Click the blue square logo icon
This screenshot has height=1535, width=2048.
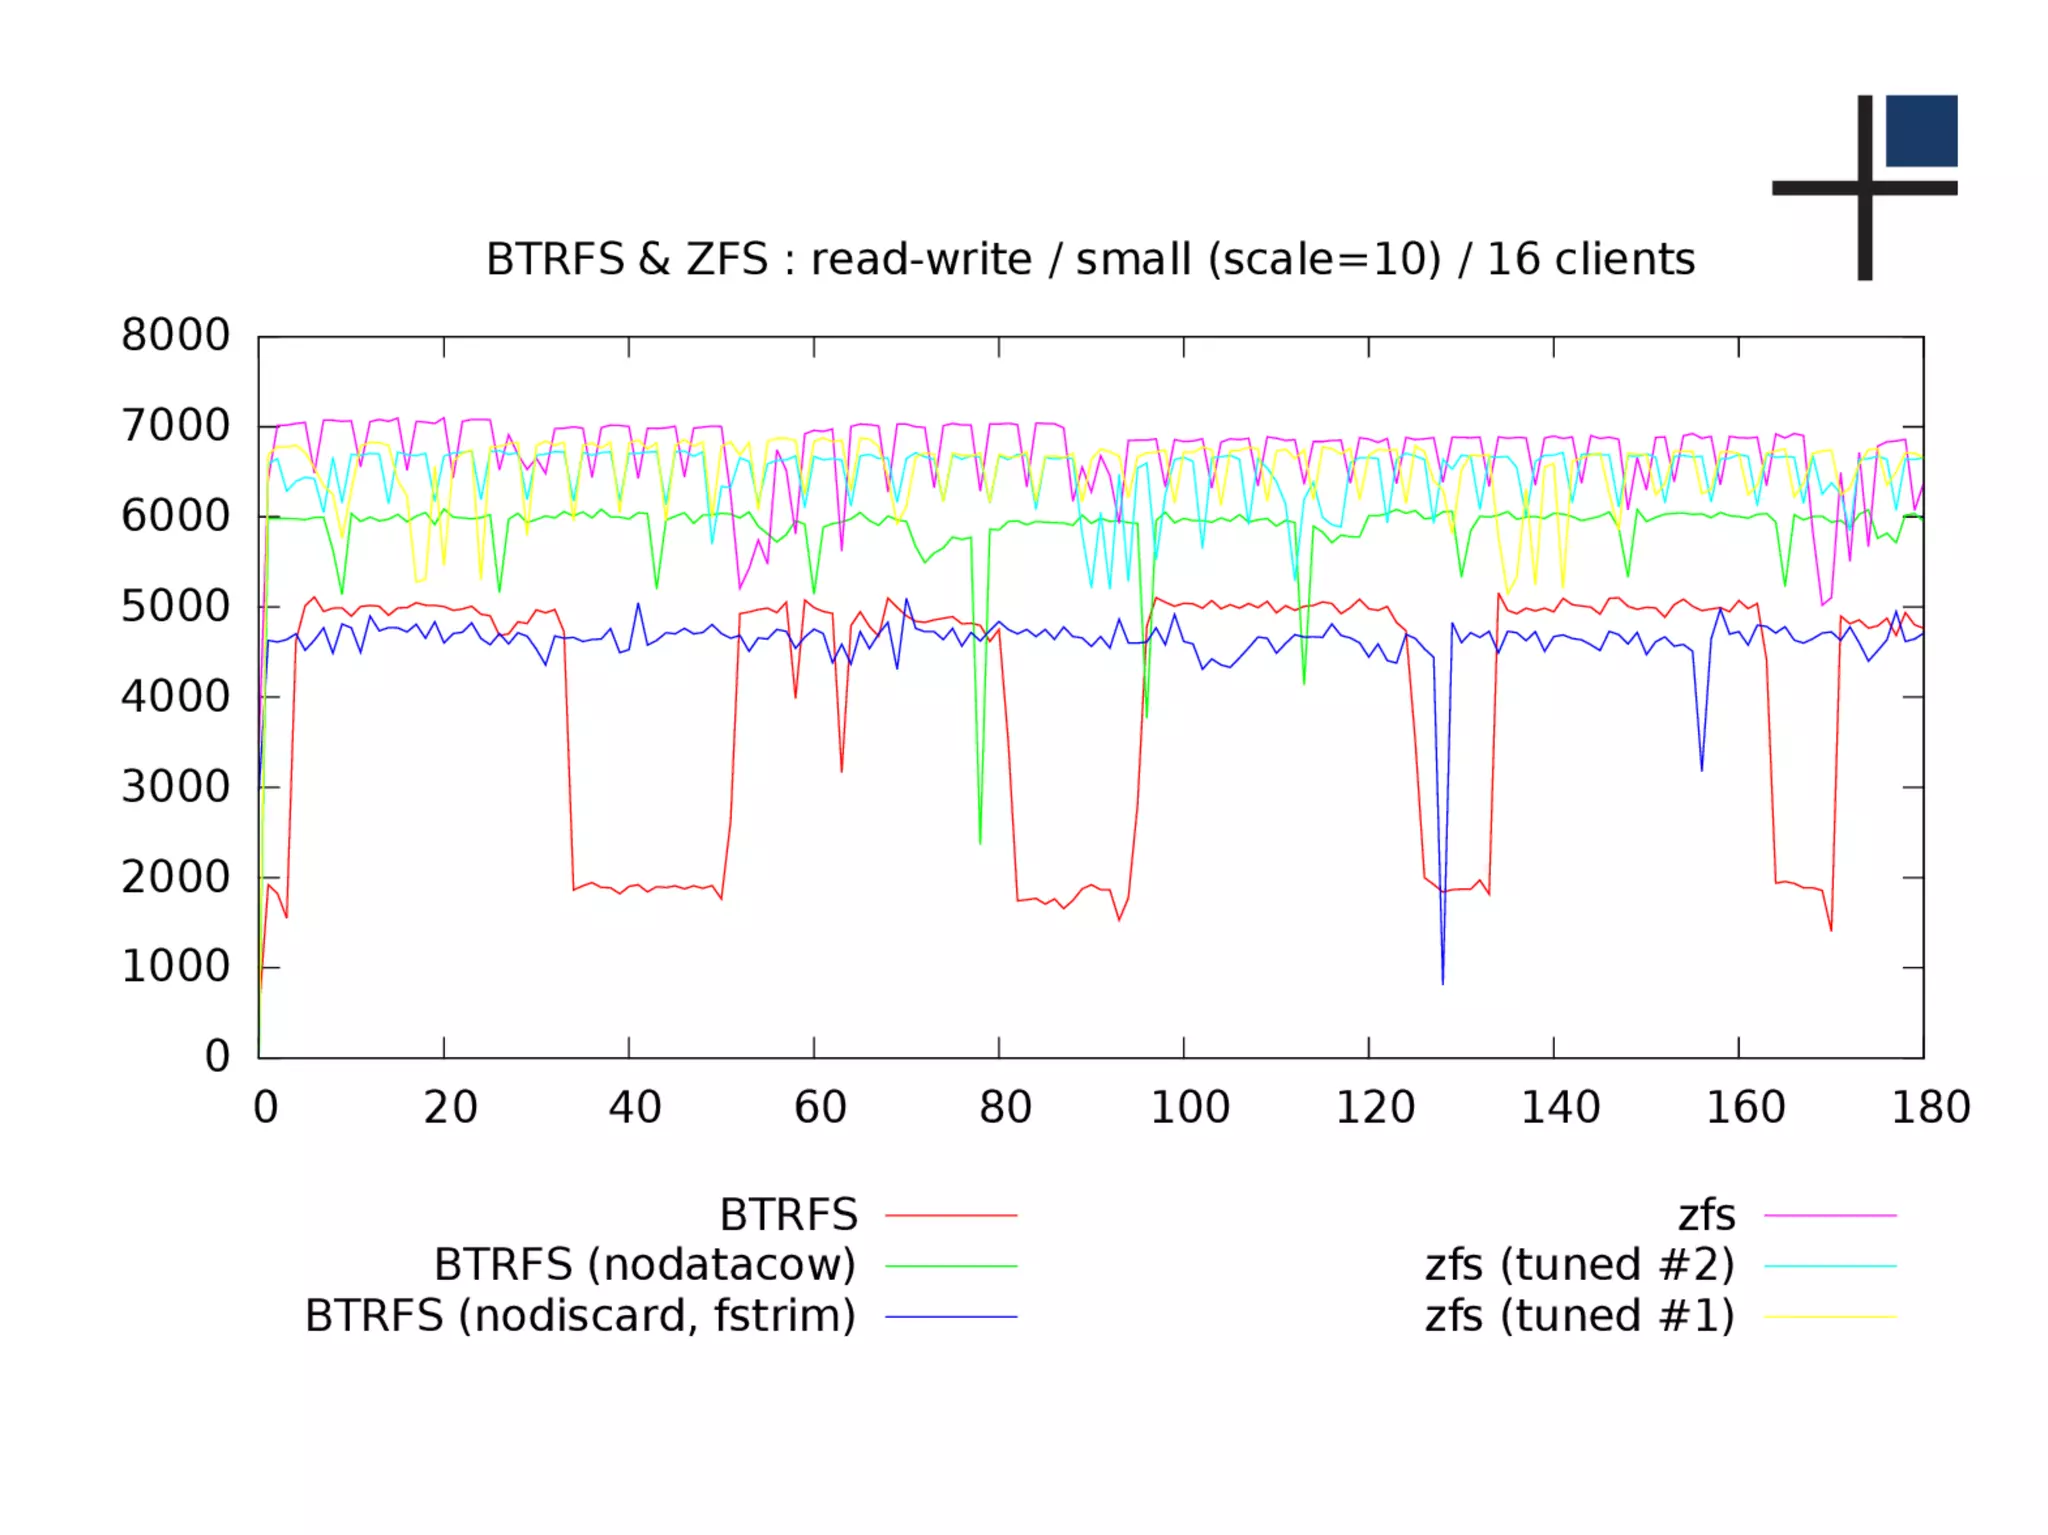(1920, 131)
